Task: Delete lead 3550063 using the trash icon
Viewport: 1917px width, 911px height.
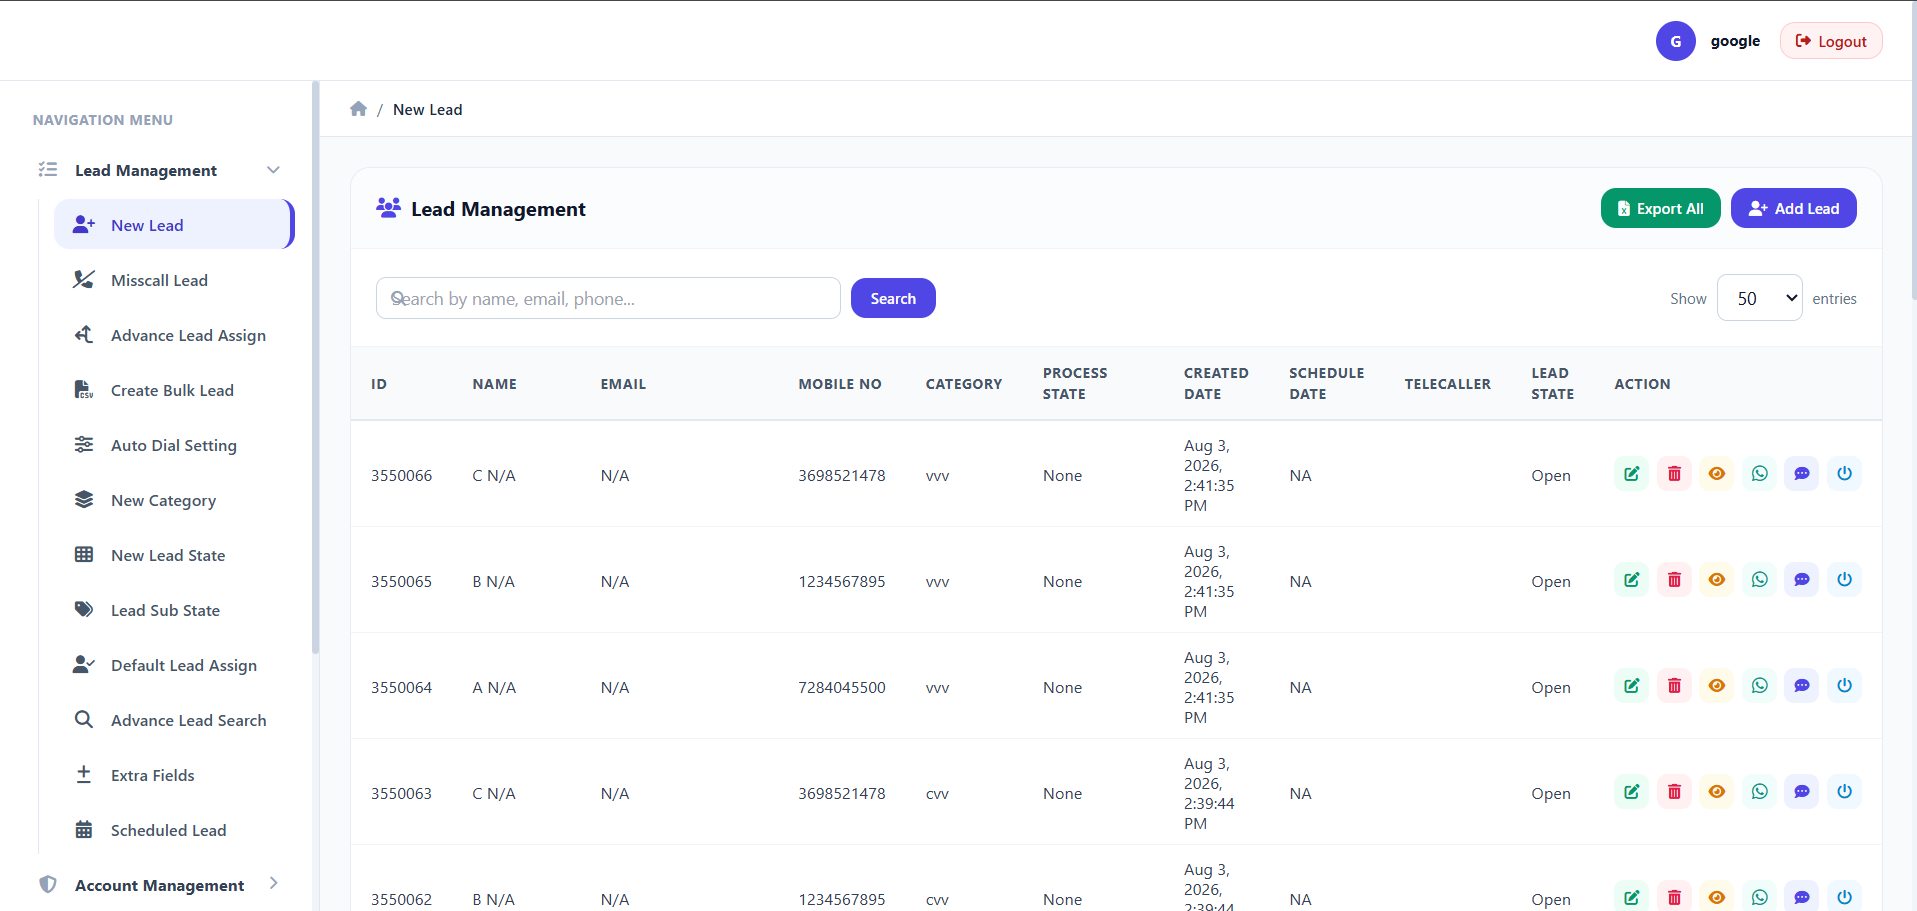Action: point(1674,792)
